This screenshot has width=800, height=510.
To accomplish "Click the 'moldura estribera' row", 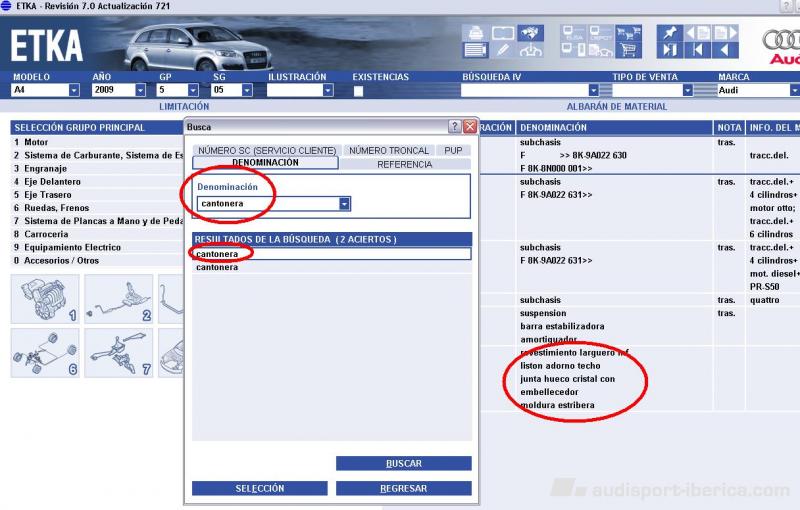I will click(557, 405).
